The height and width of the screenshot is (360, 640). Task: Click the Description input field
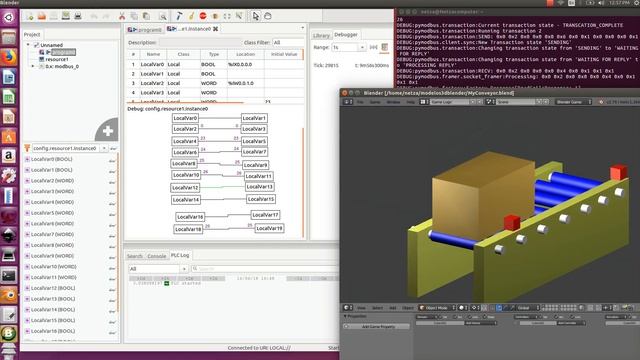[x=200, y=42]
